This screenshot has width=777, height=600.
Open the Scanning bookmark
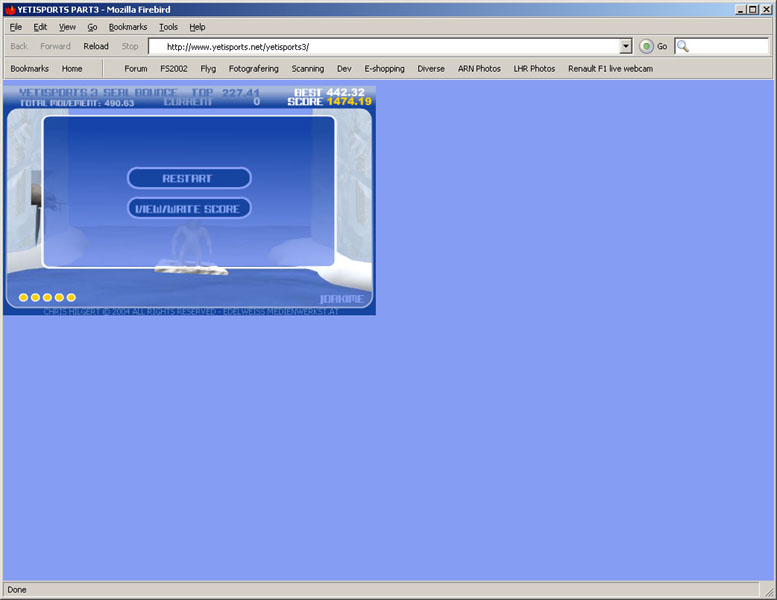308,68
